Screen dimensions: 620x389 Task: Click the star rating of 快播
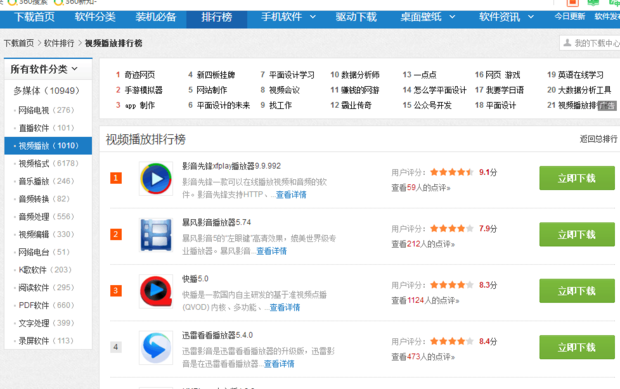pos(452,285)
